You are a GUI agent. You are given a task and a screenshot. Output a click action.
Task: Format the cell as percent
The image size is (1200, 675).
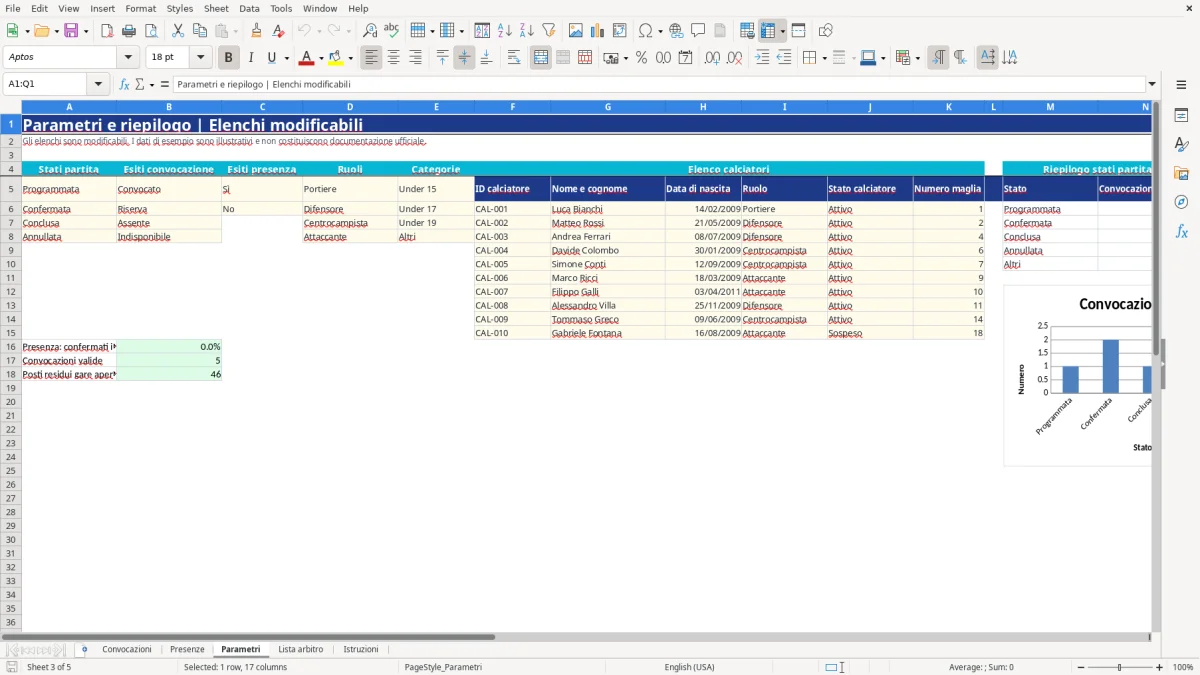[x=642, y=58]
